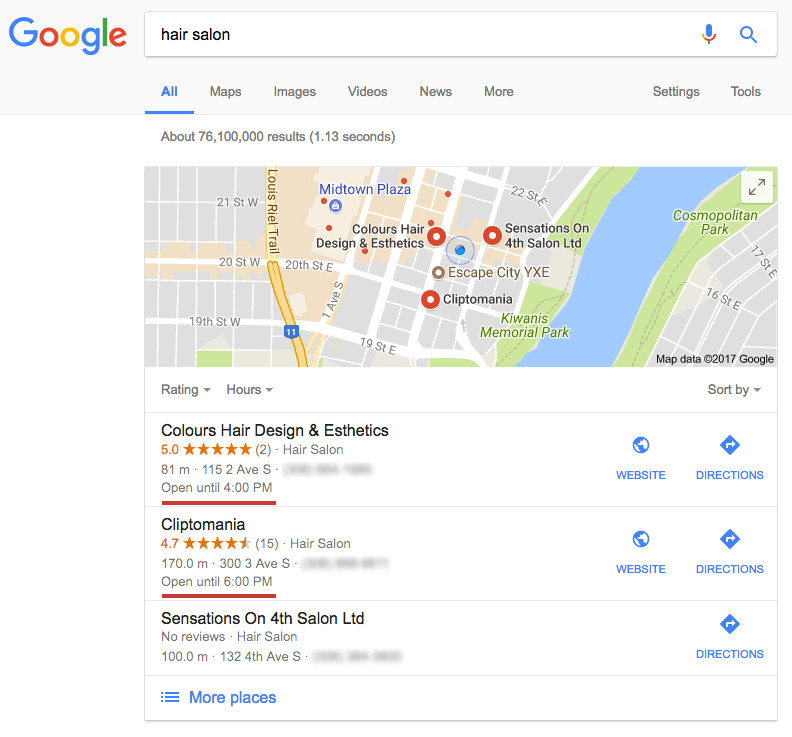The width and height of the screenshot is (792, 737).
Task: Open the More search categories menu
Action: pyautogui.click(x=499, y=91)
